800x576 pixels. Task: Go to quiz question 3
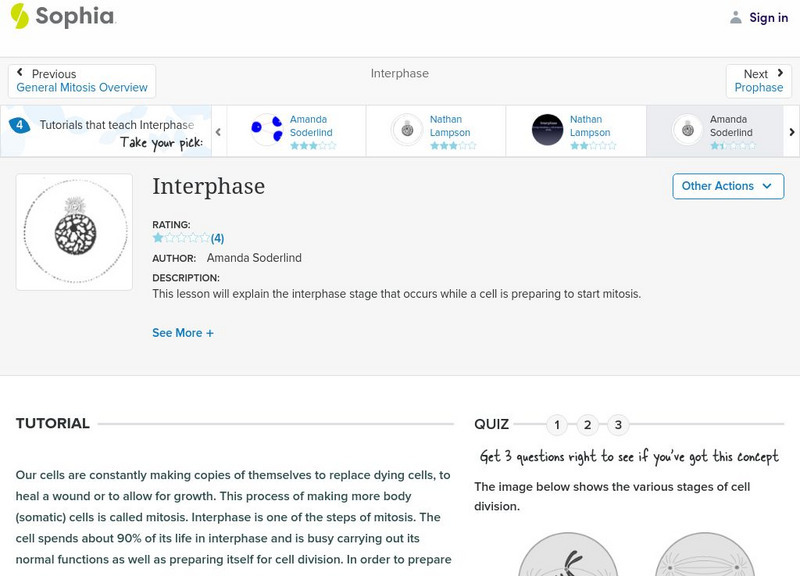point(618,425)
